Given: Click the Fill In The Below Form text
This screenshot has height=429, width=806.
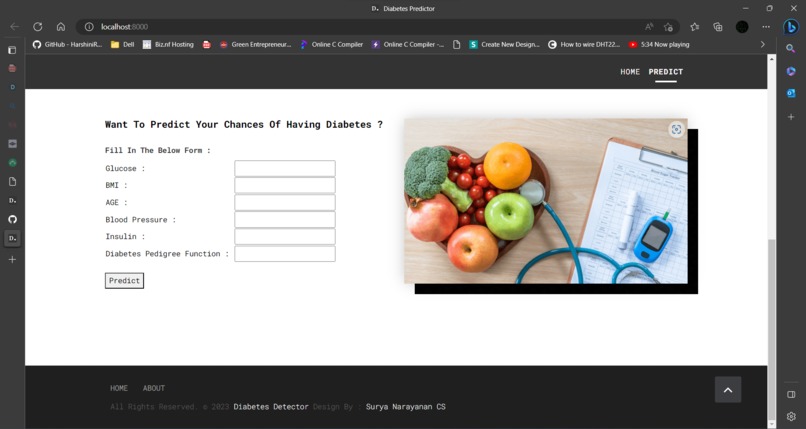Looking at the screenshot, I should (158, 151).
